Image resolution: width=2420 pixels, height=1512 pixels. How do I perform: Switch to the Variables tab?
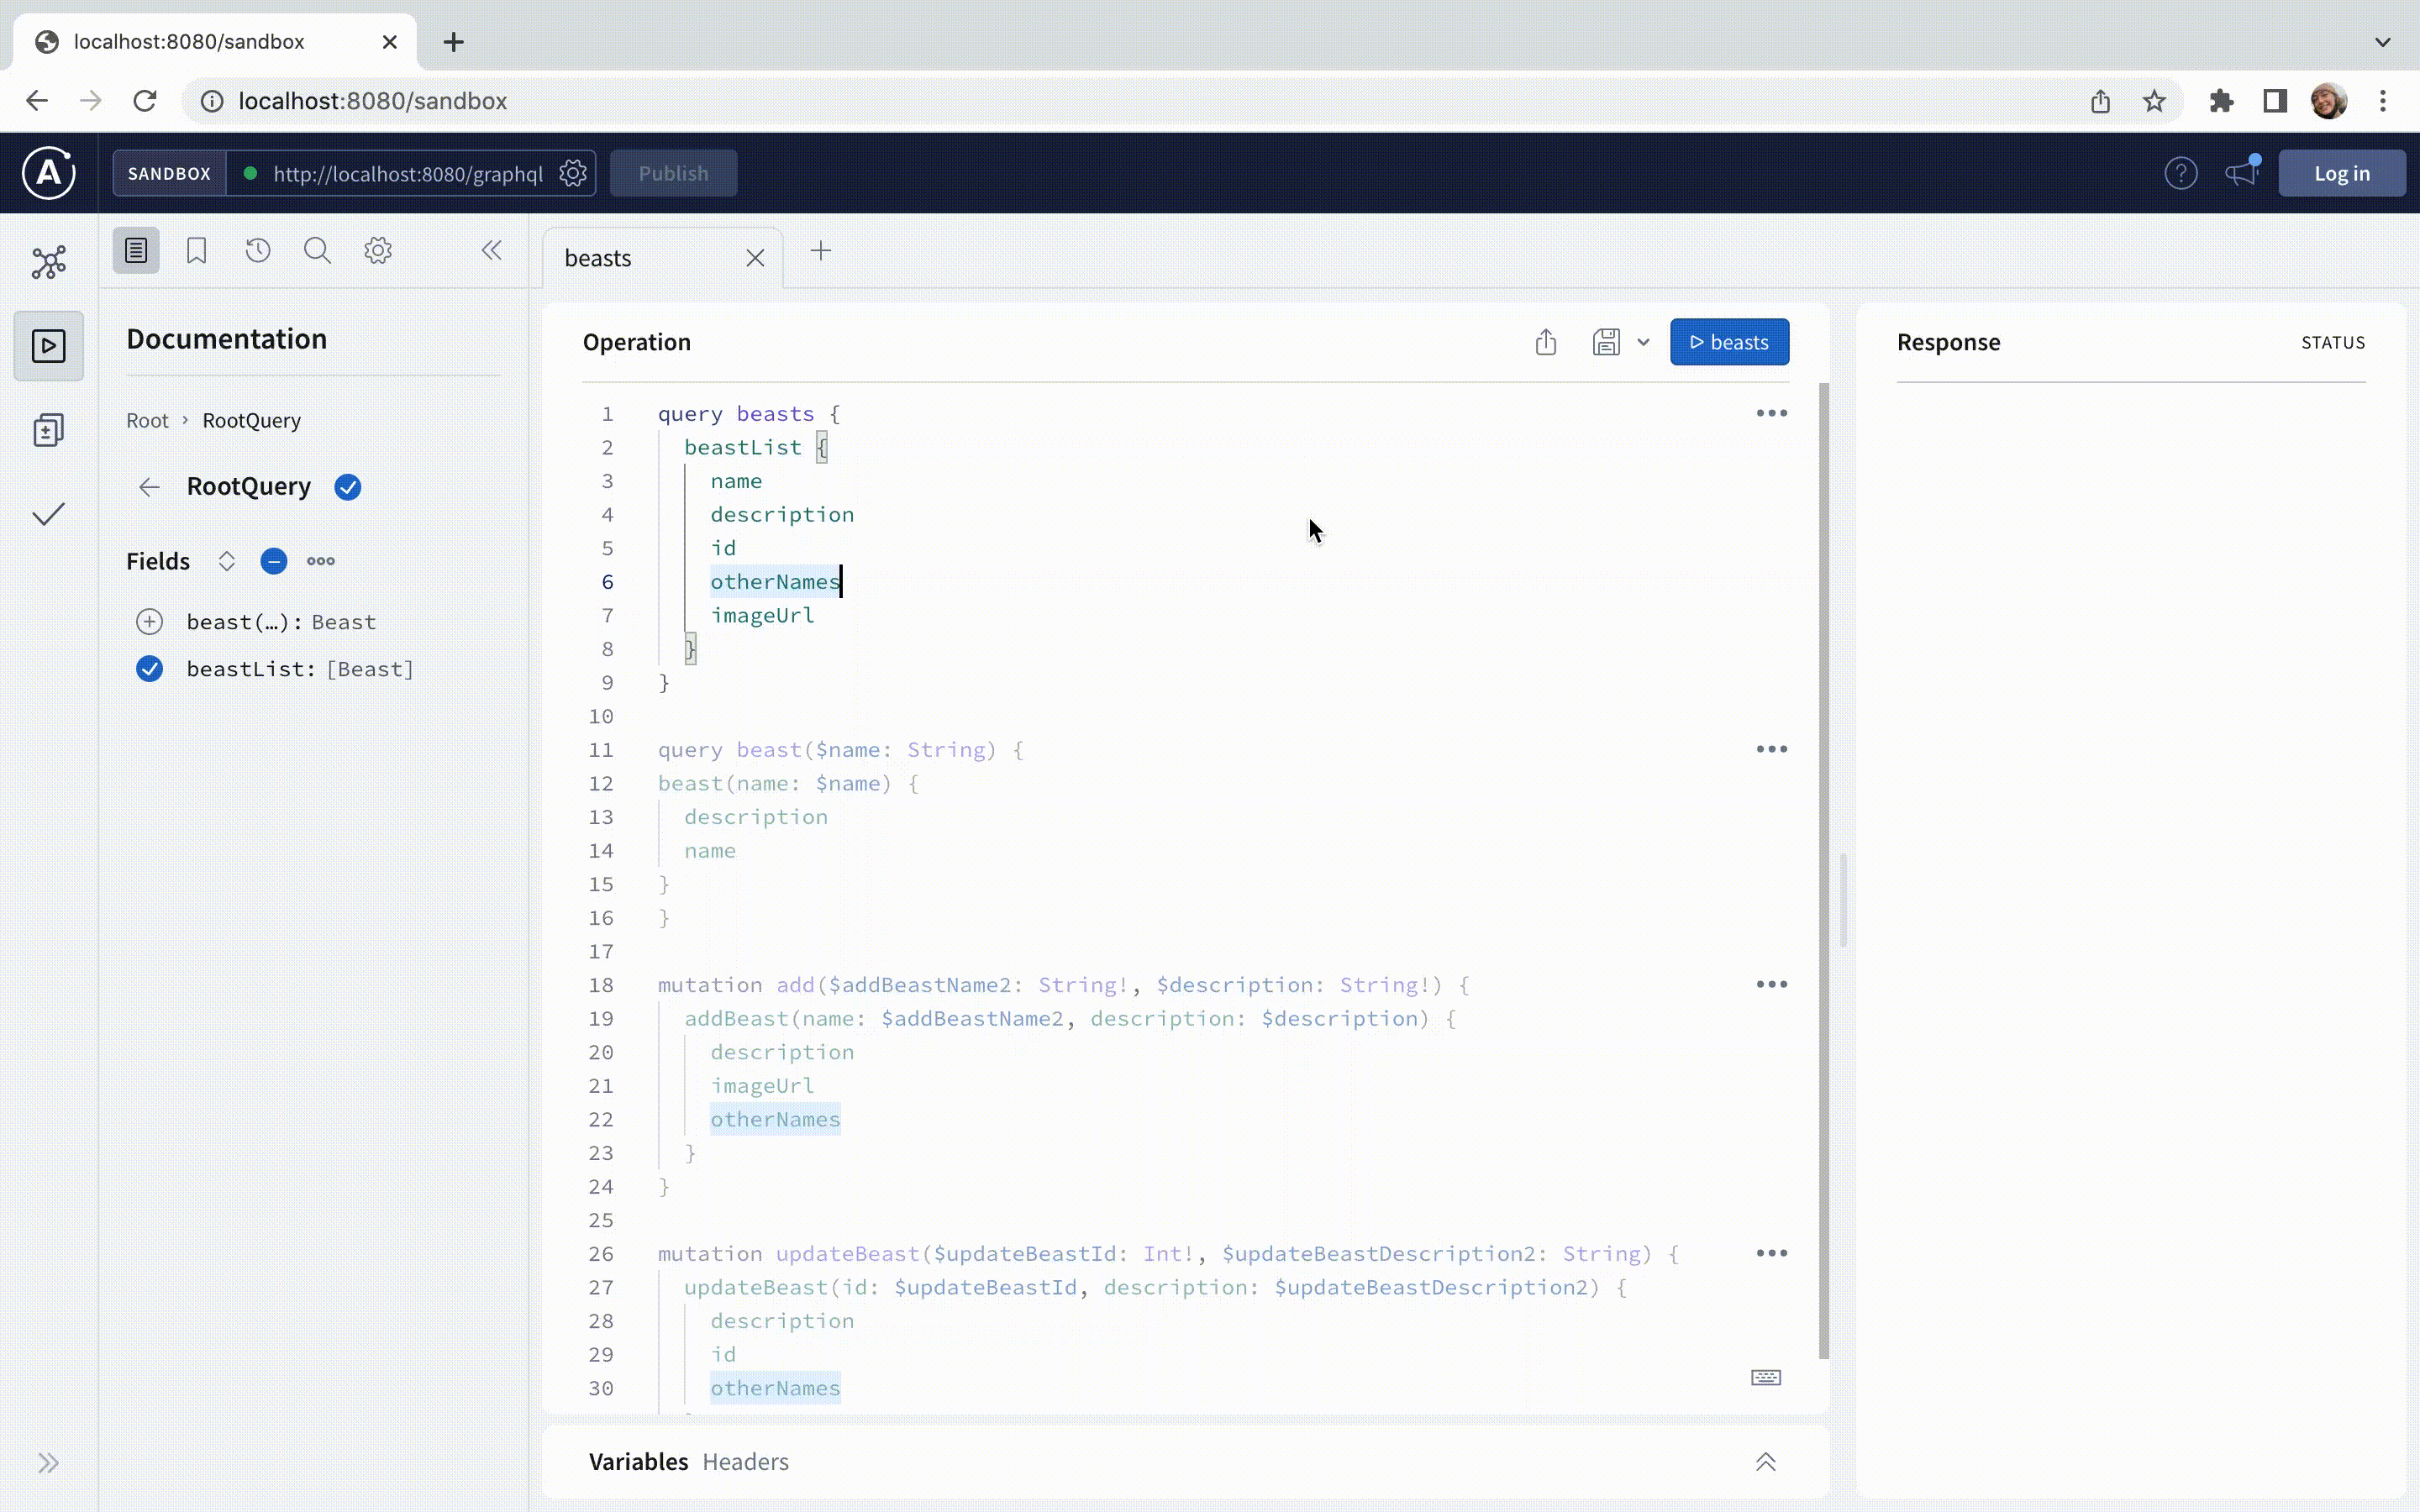[638, 1462]
